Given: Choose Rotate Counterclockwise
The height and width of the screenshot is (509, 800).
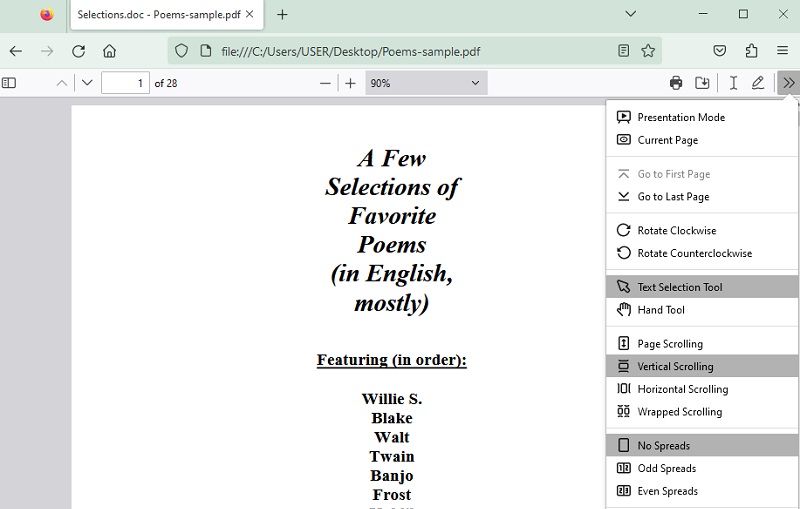Looking at the screenshot, I should point(702,253).
